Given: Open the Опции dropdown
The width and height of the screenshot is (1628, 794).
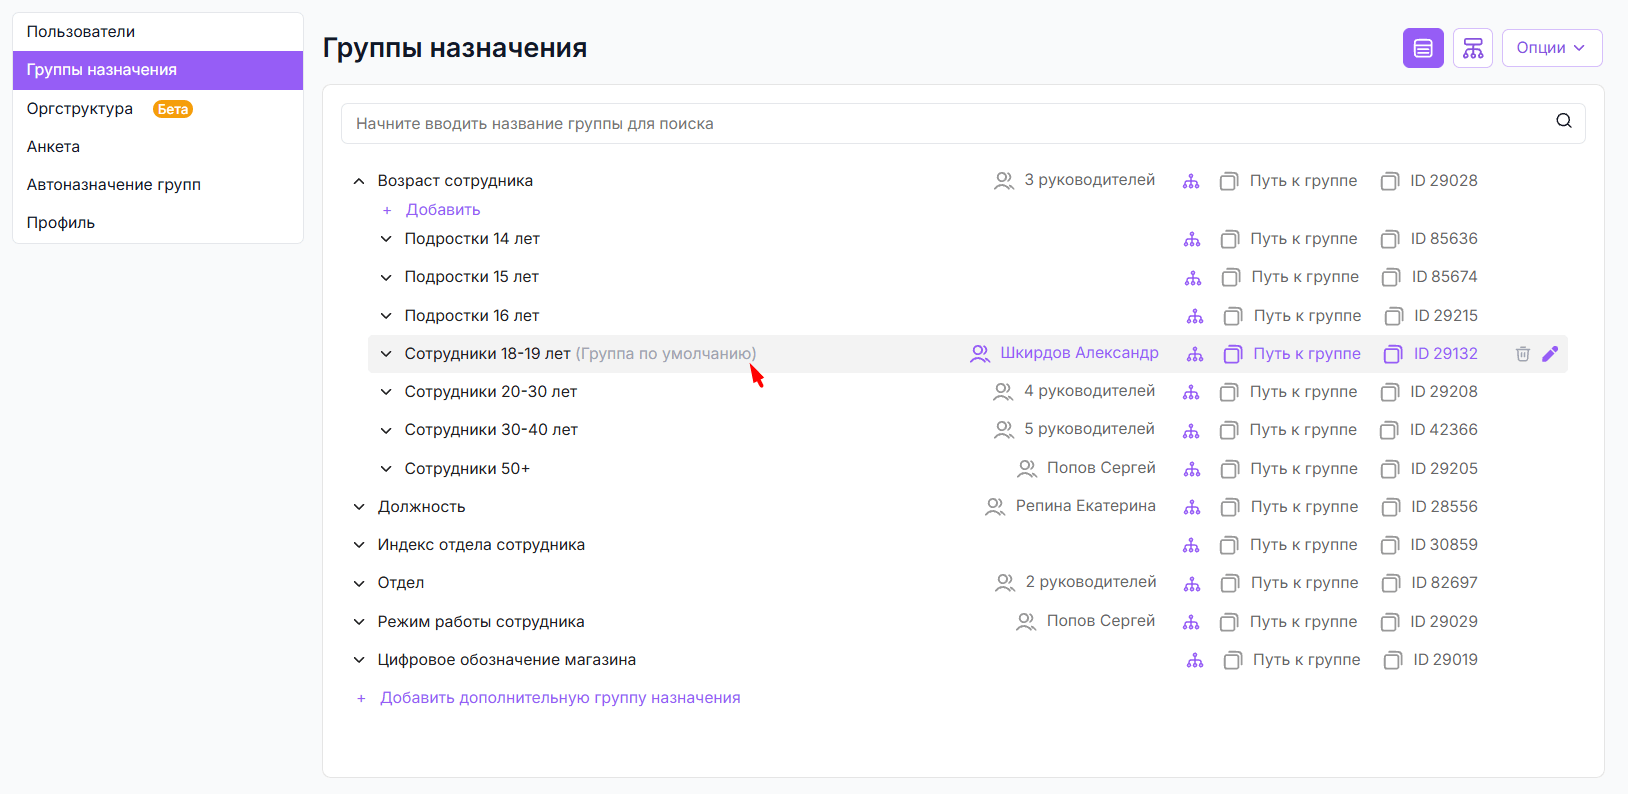Looking at the screenshot, I should 1552,48.
